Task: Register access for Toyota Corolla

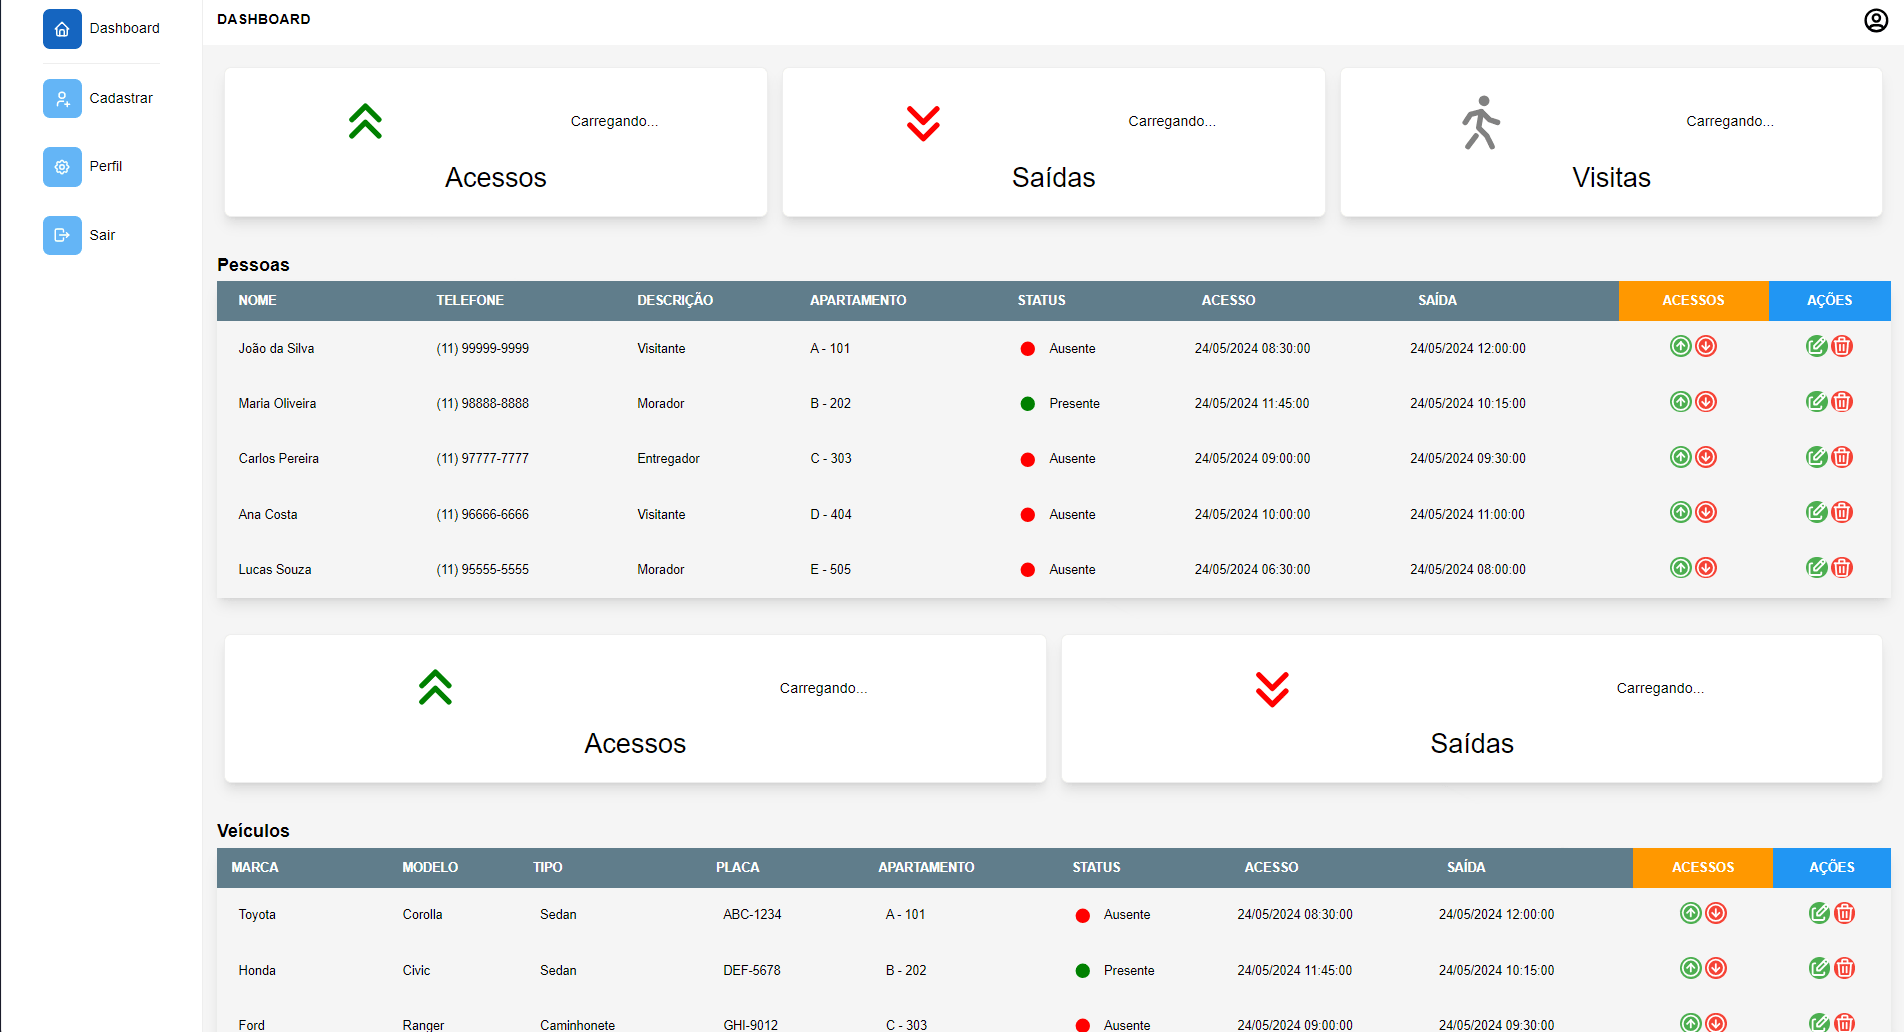Action: click(1691, 913)
